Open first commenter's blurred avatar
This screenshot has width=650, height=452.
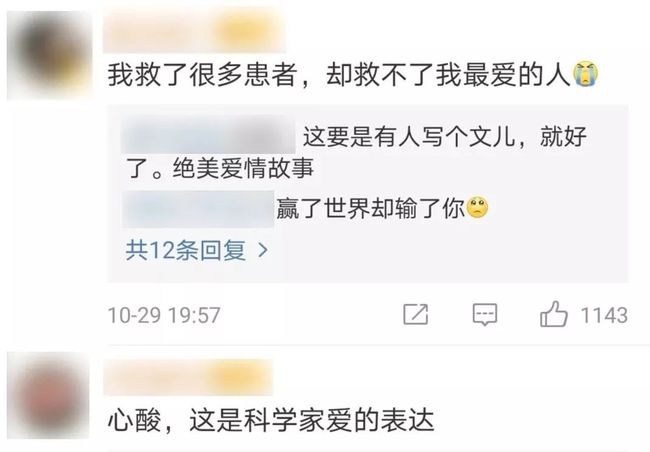coord(49,55)
